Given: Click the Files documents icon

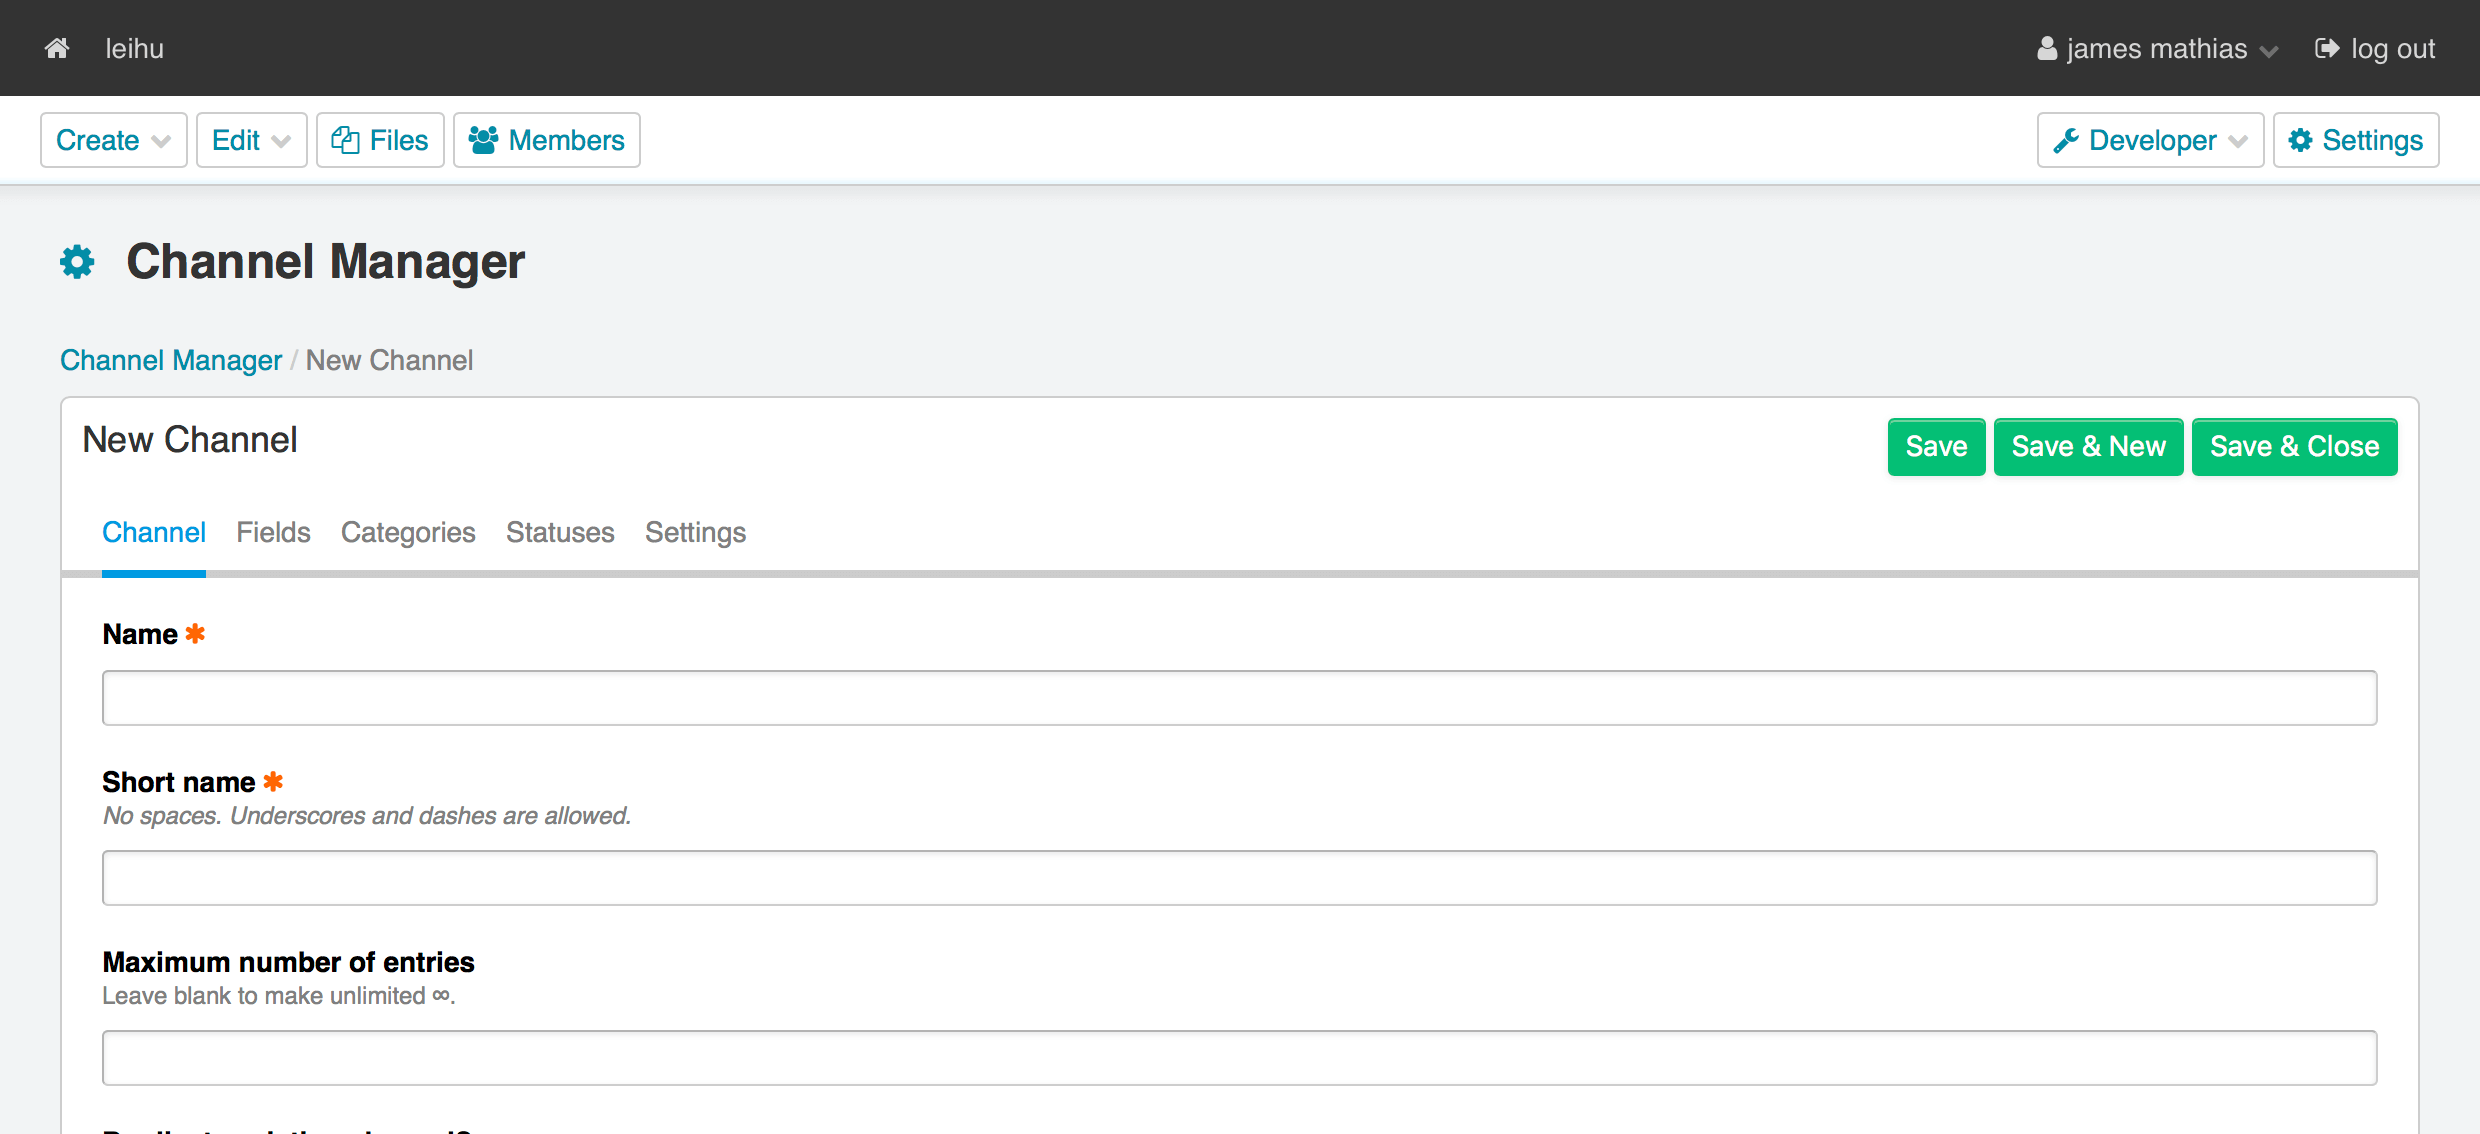Looking at the screenshot, I should (345, 140).
